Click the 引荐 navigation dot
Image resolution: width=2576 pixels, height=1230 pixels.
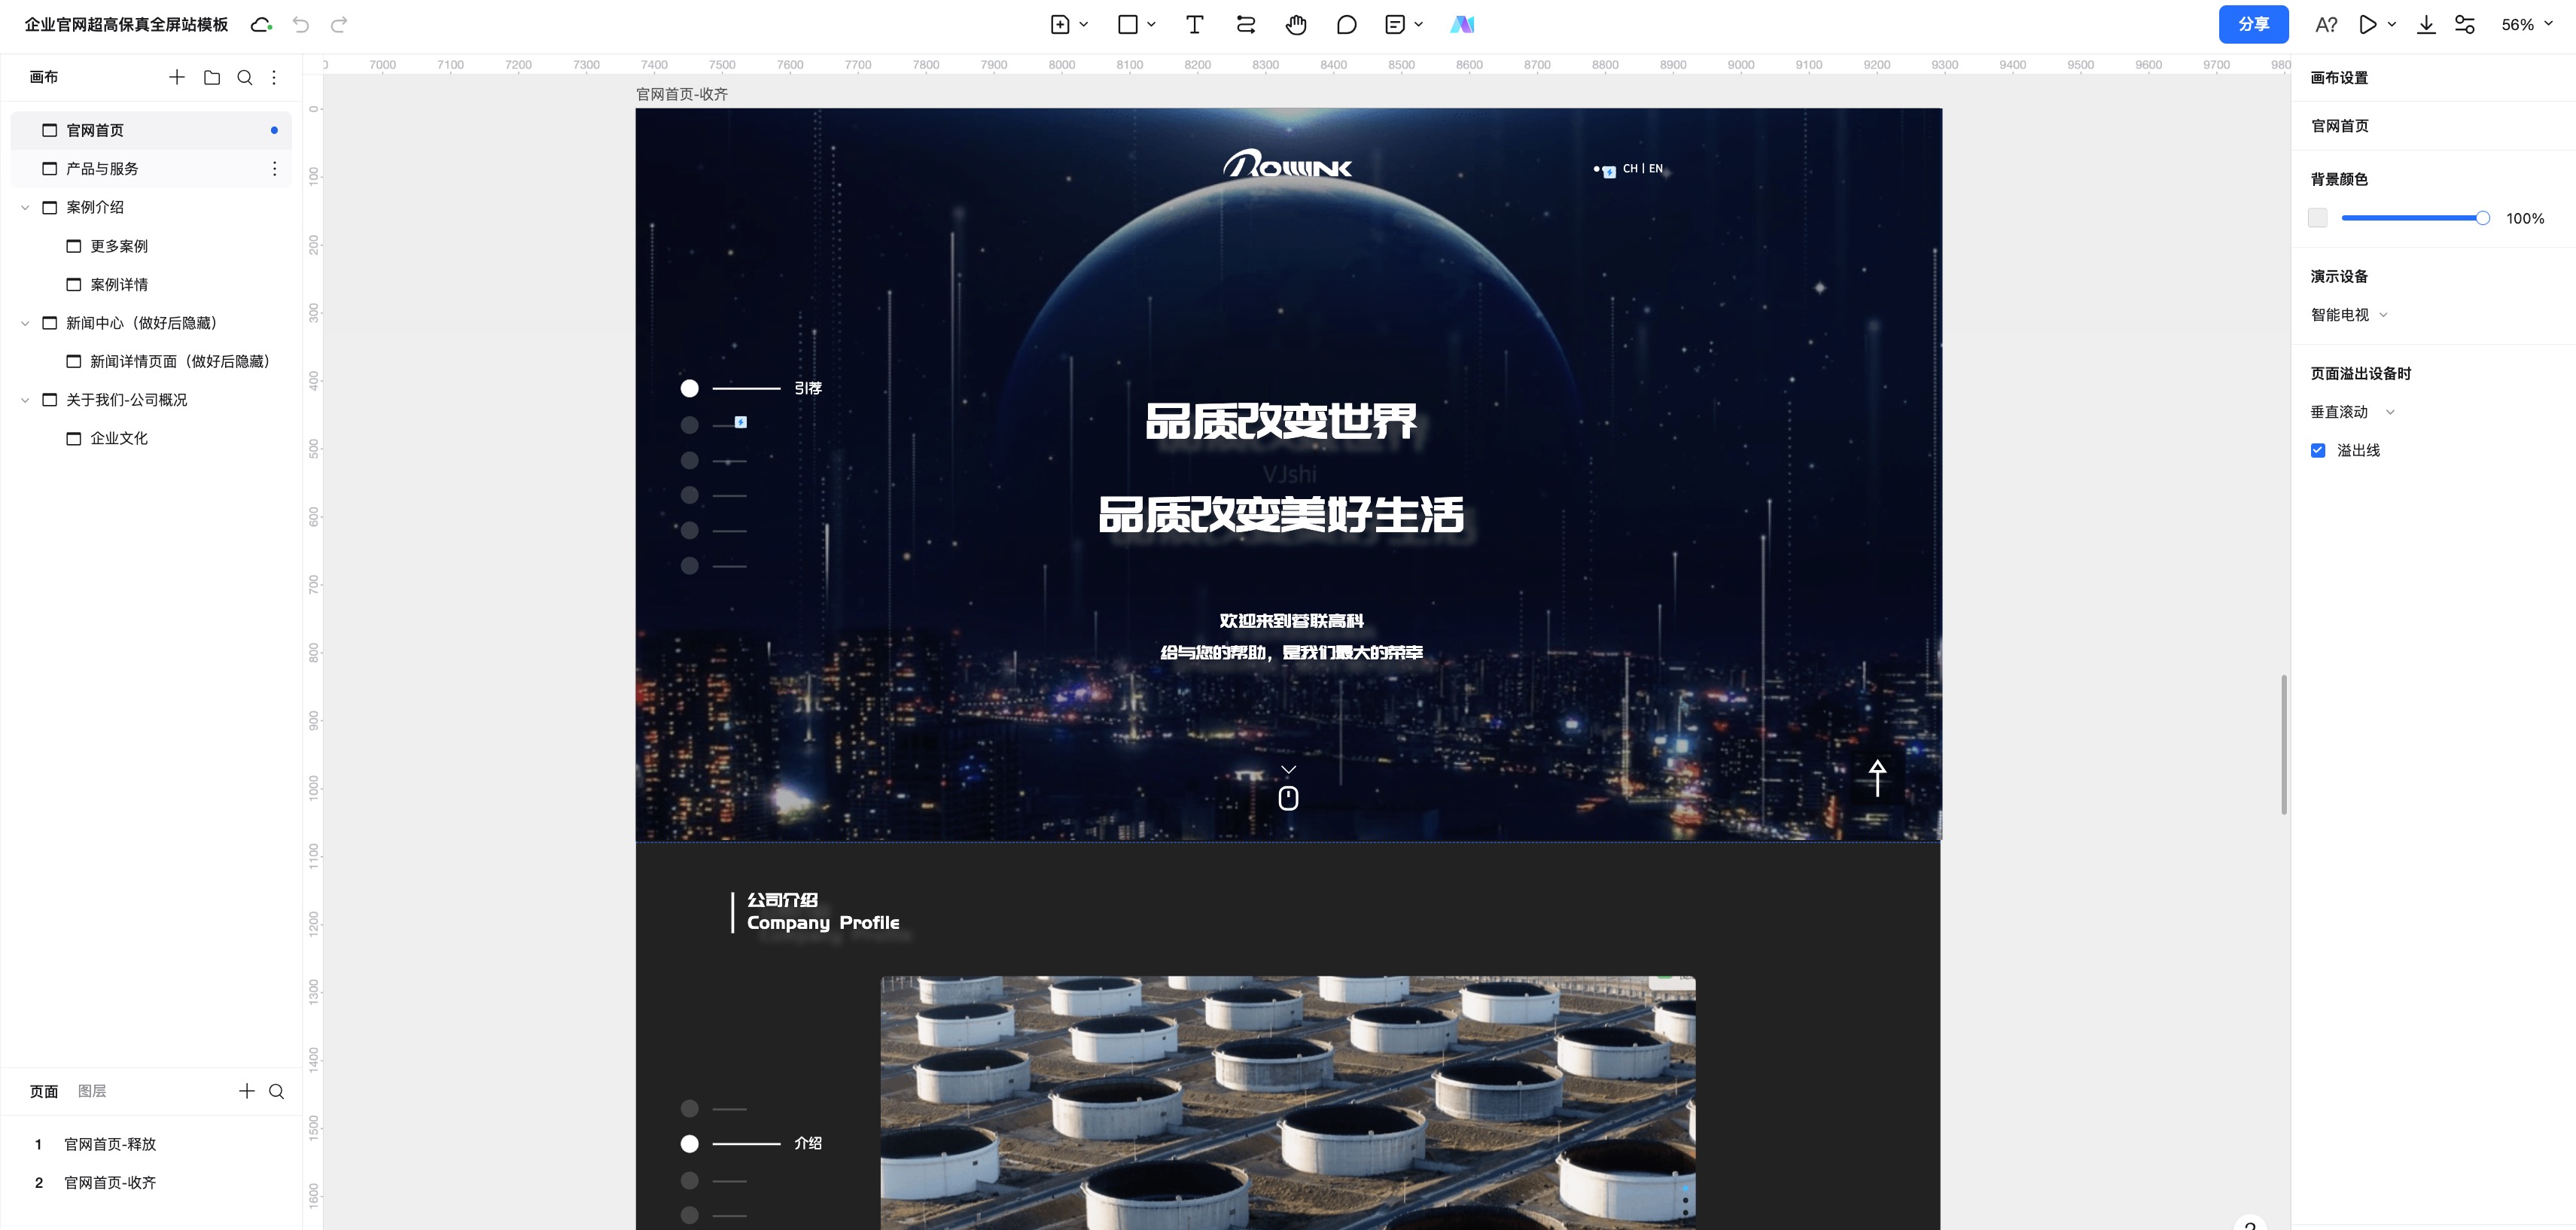pos(689,388)
